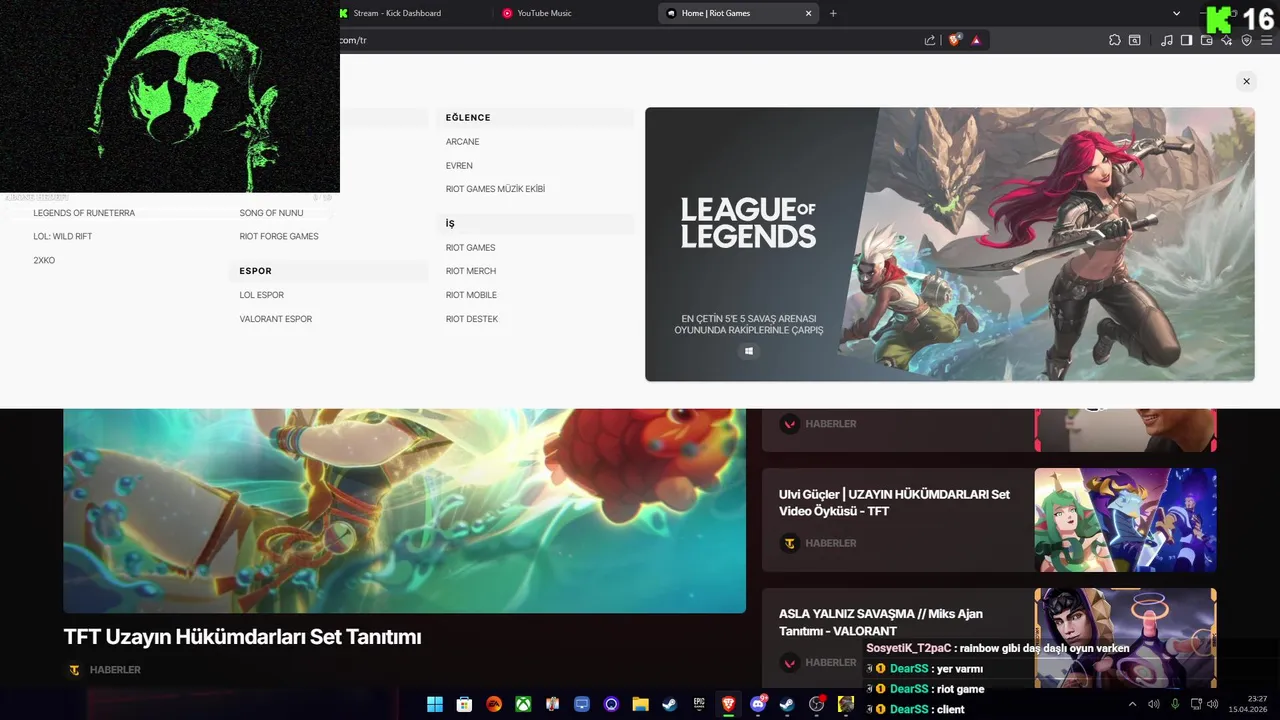Open the media control music note icon

pyautogui.click(x=1167, y=40)
